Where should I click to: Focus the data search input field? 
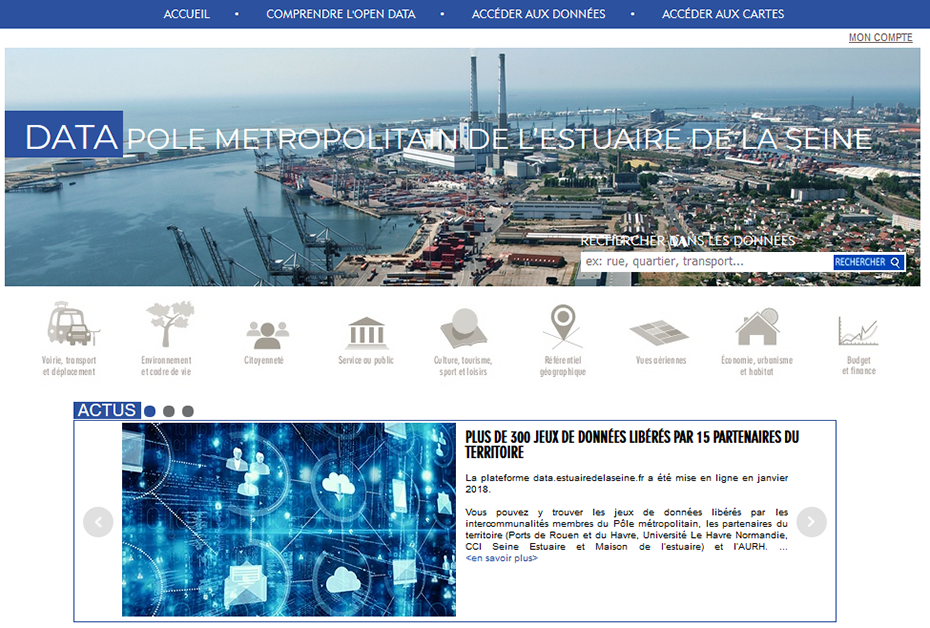[707, 262]
